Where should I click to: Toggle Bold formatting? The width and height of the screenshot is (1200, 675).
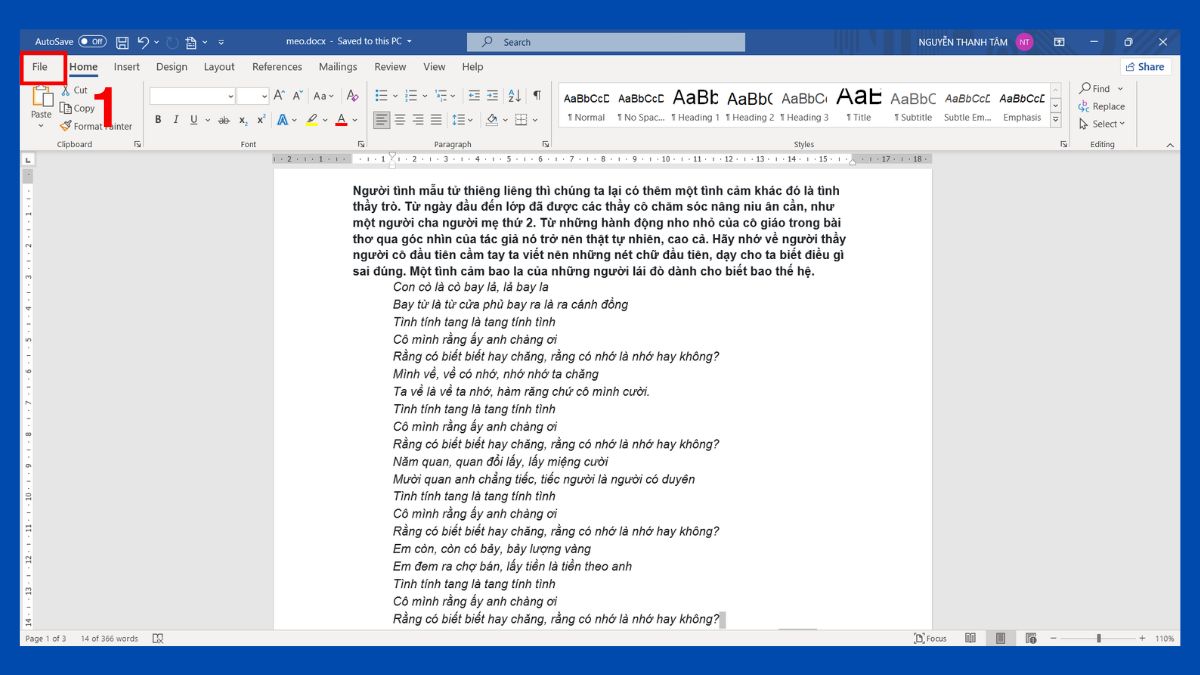158,119
